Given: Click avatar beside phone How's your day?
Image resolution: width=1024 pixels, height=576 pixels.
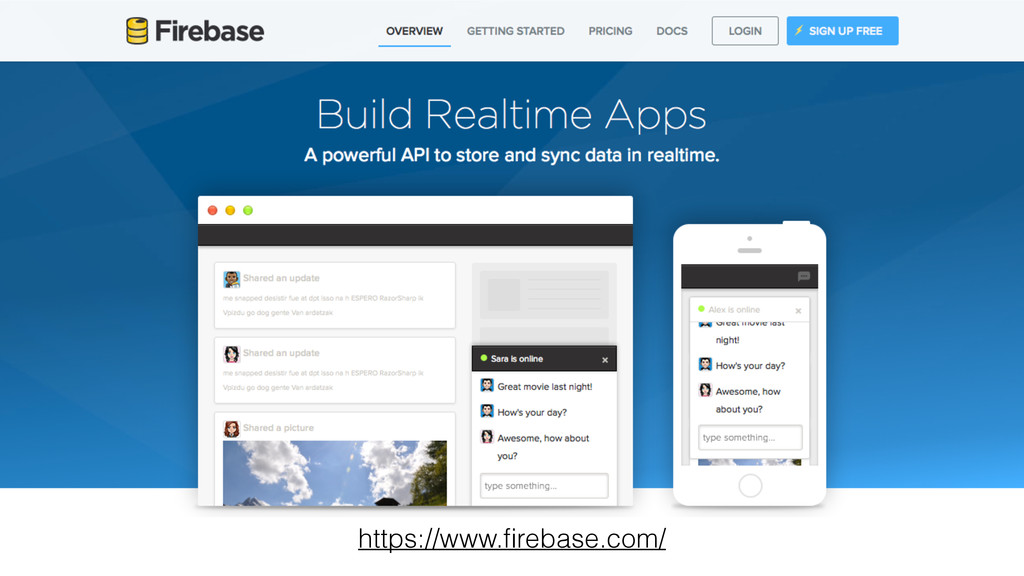Looking at the screenshot, I should 705,364.
